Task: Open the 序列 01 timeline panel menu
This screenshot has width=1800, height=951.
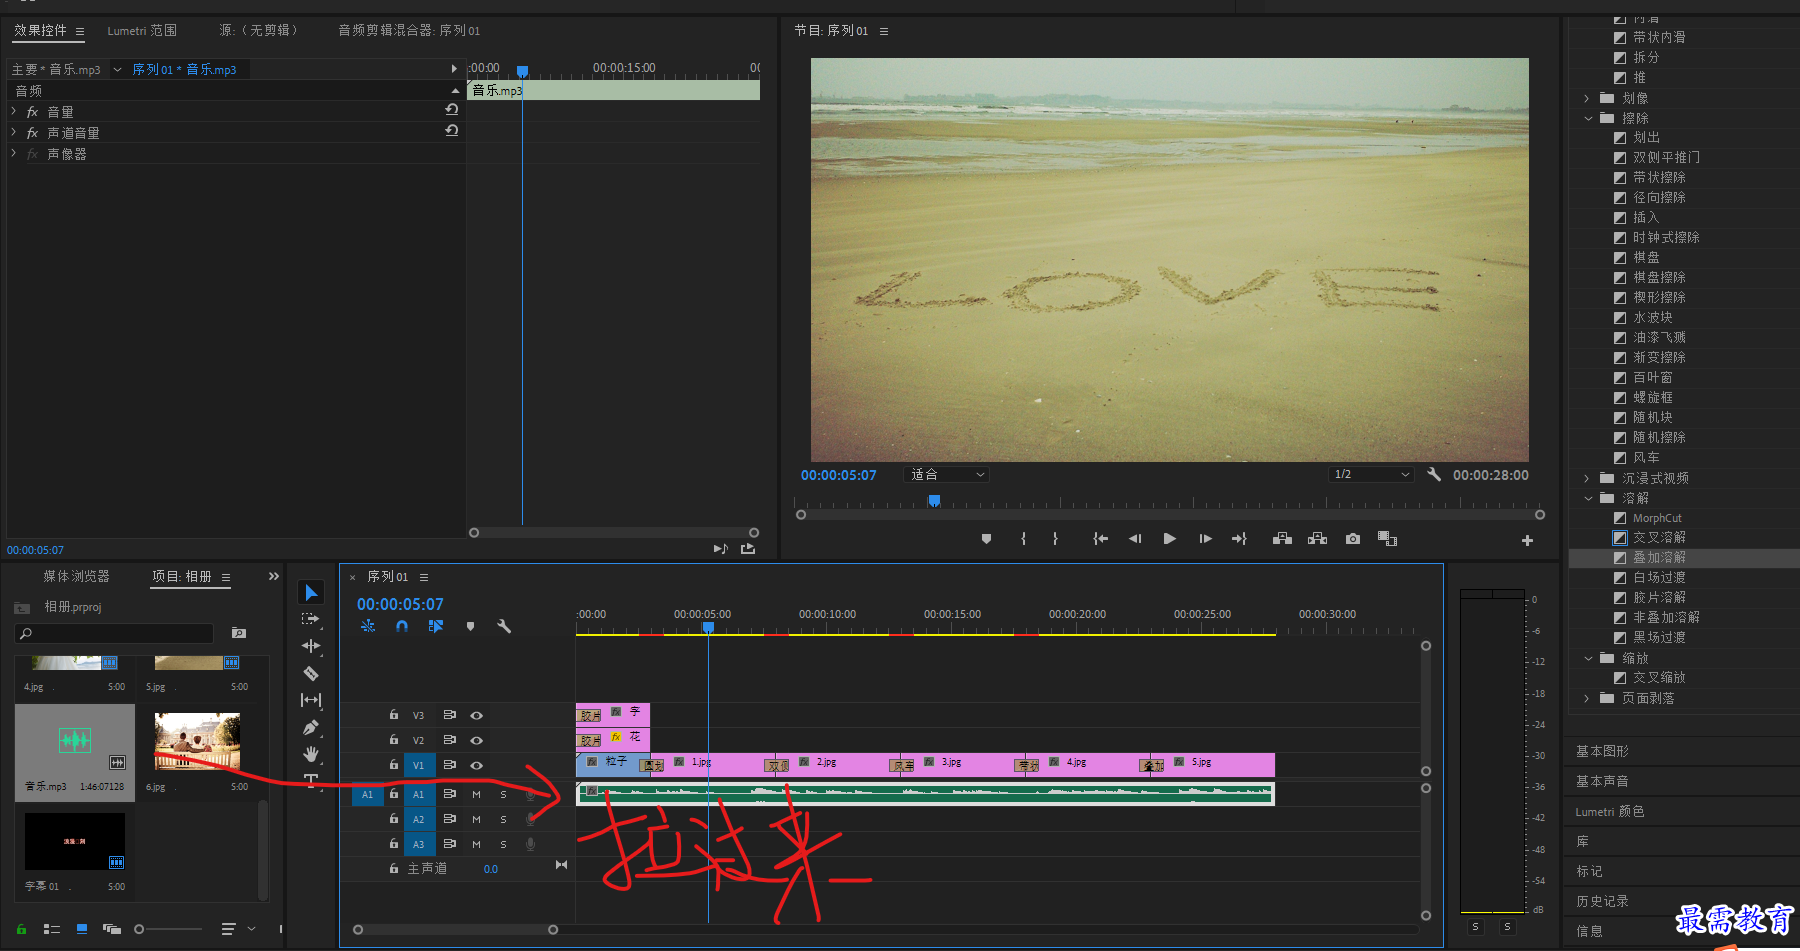Action: click(424, 577)
